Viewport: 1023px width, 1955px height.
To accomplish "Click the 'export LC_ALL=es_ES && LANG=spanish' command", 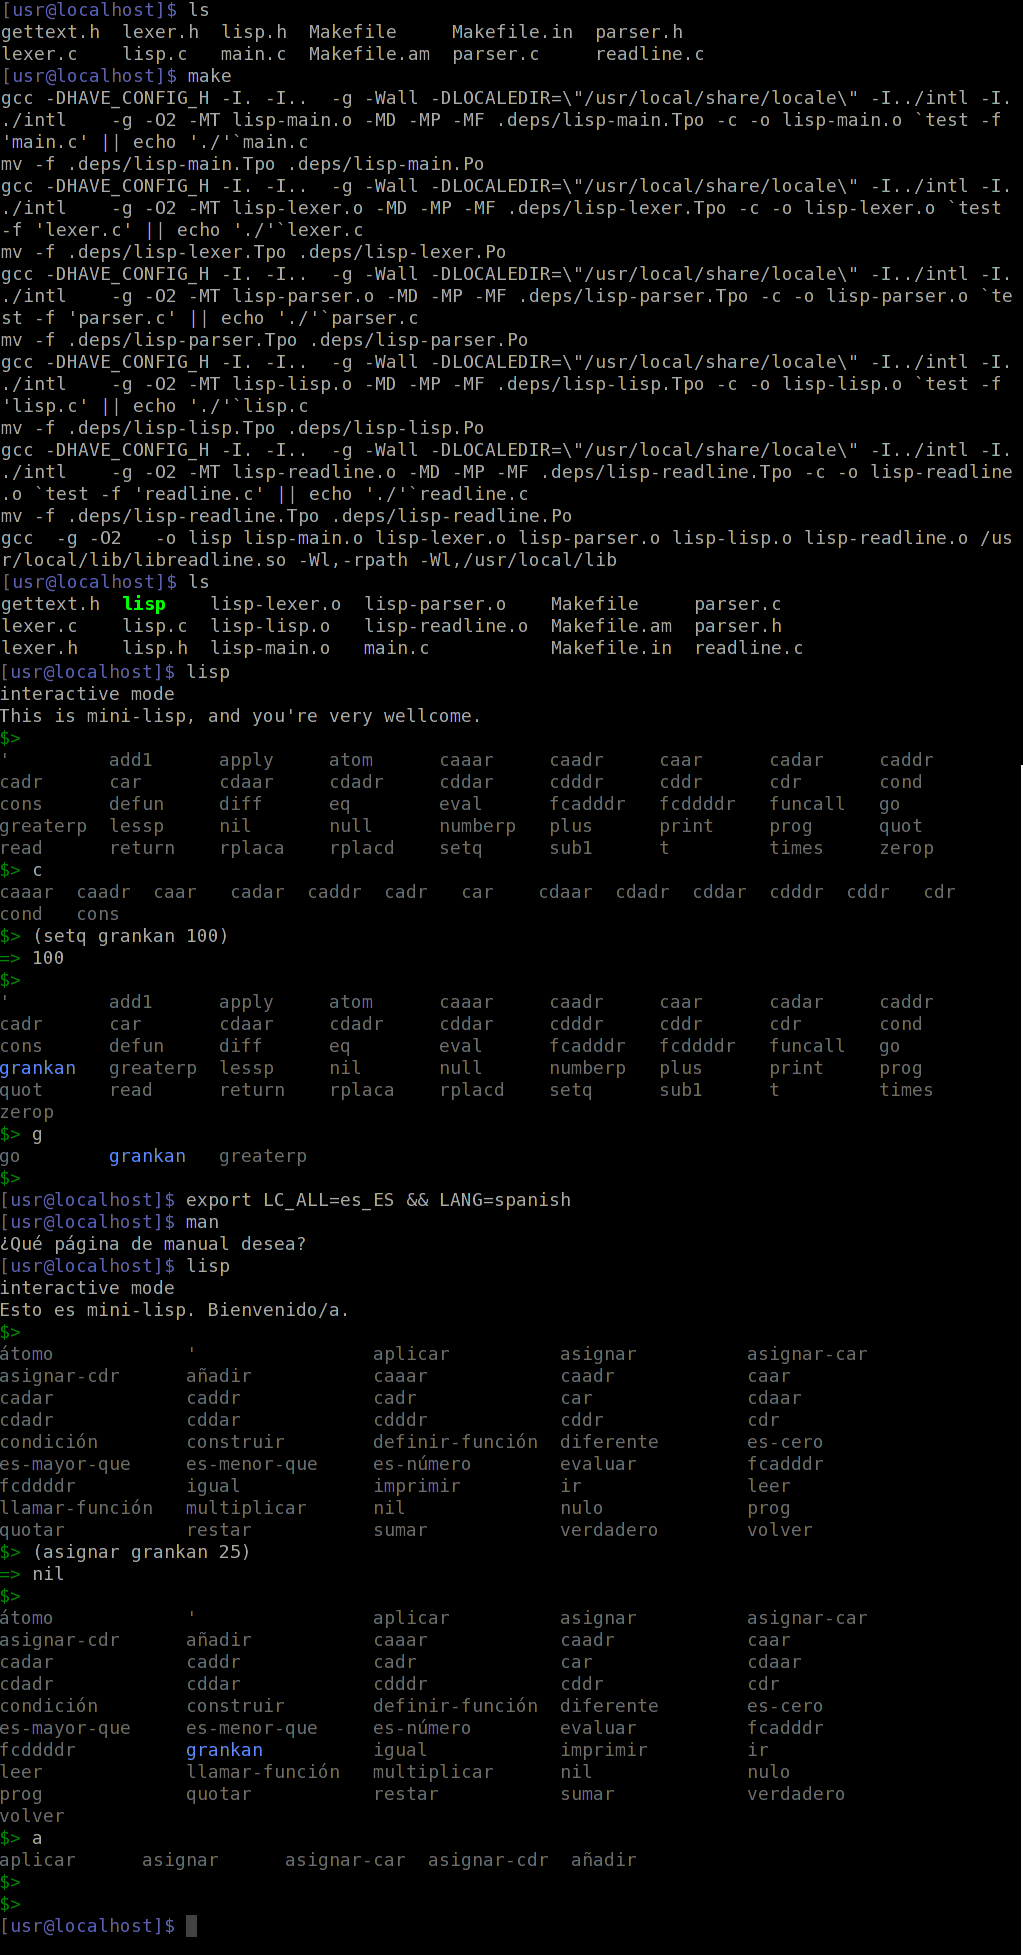I will (x=379, y=1199).
